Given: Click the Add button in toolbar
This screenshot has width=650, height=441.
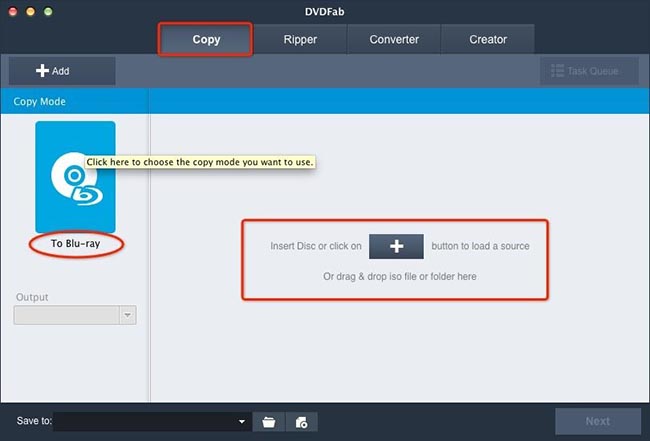Looking at the screenshot, I should [x=62, y=71].
